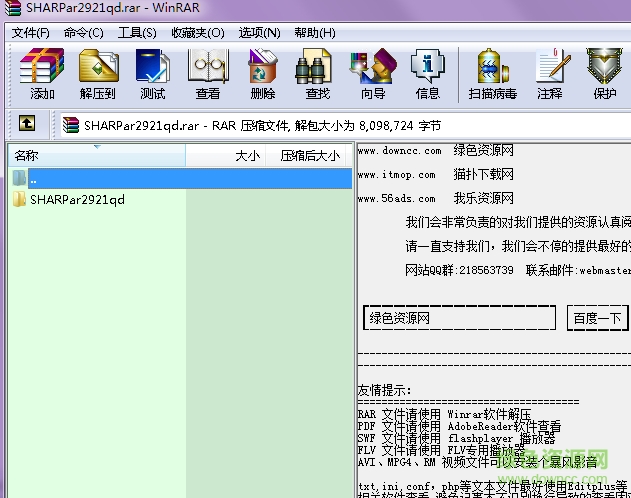Open the 命令(C) menu

tap(84, 33)
